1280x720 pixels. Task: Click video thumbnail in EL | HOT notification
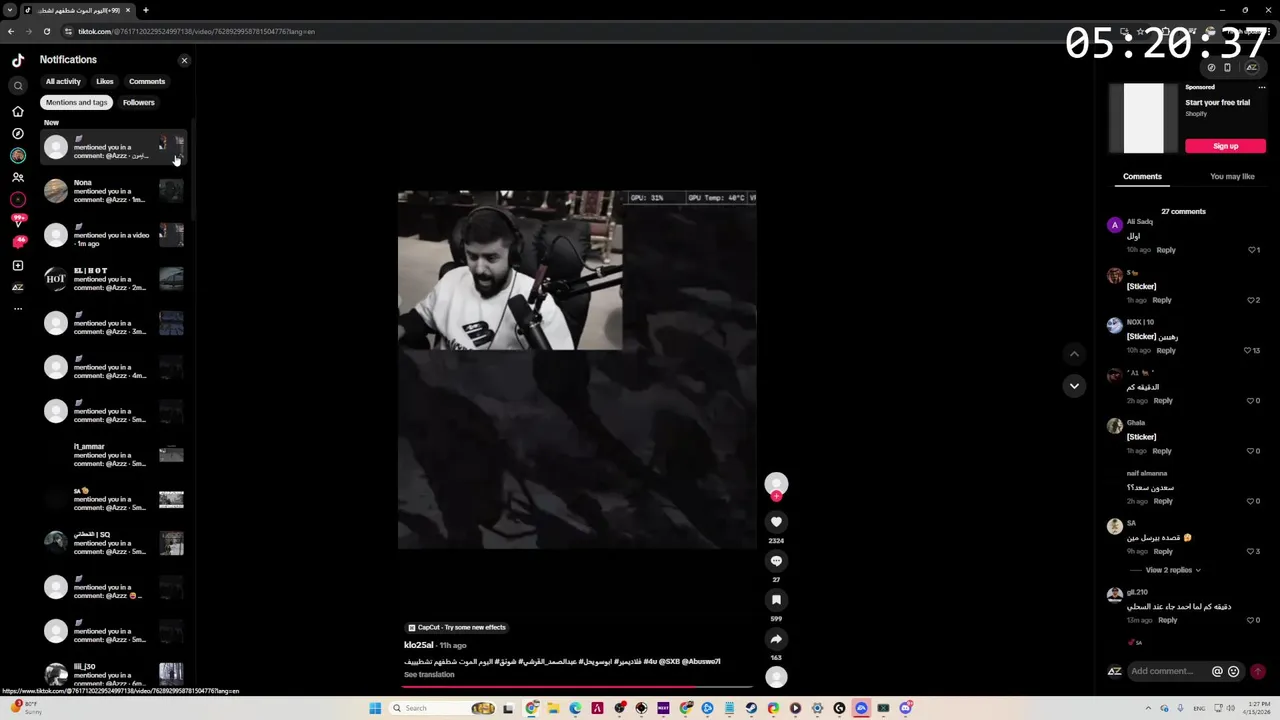coord(171,279)
